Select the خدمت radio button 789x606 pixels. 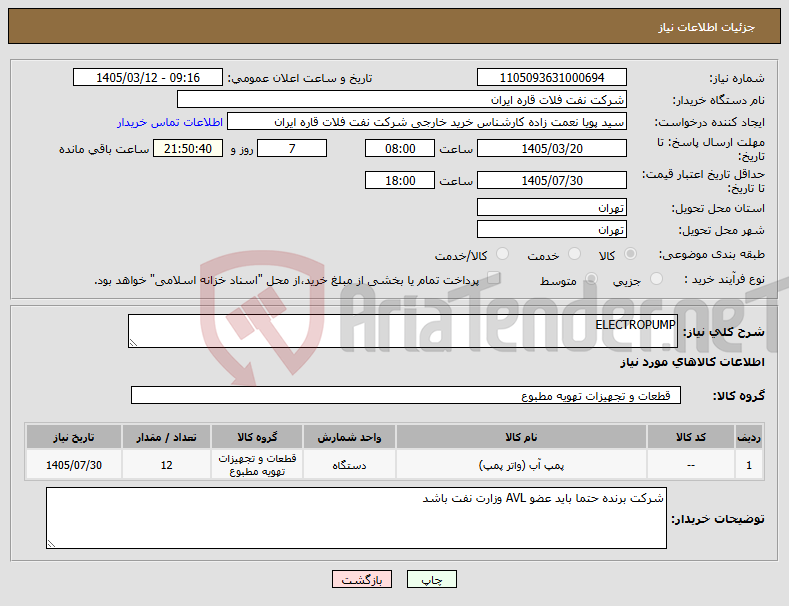click(x=574, y=254)
